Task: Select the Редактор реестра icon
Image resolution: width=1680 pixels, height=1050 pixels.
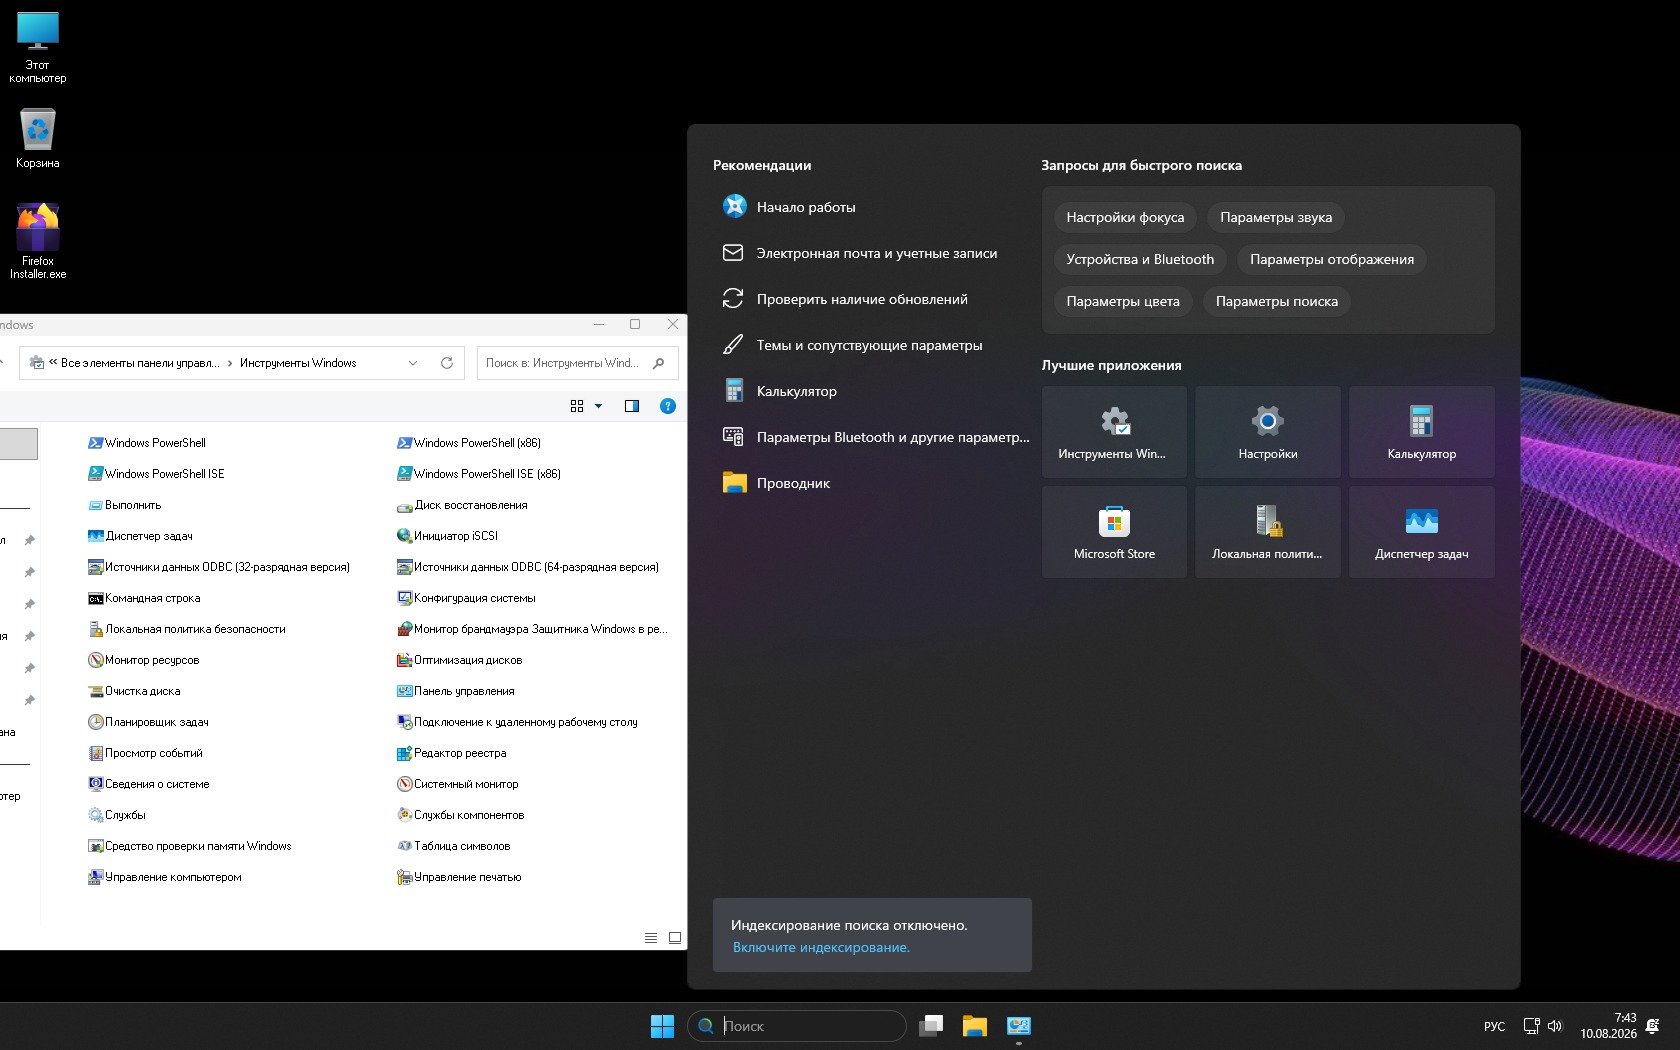Action: tap(405, 753)
